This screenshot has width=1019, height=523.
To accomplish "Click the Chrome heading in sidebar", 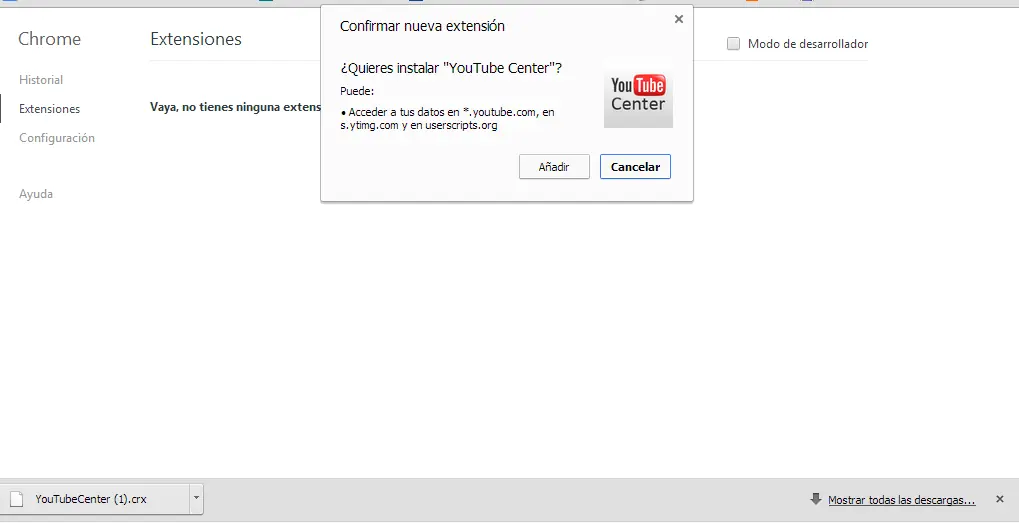I will click(49, 39).
